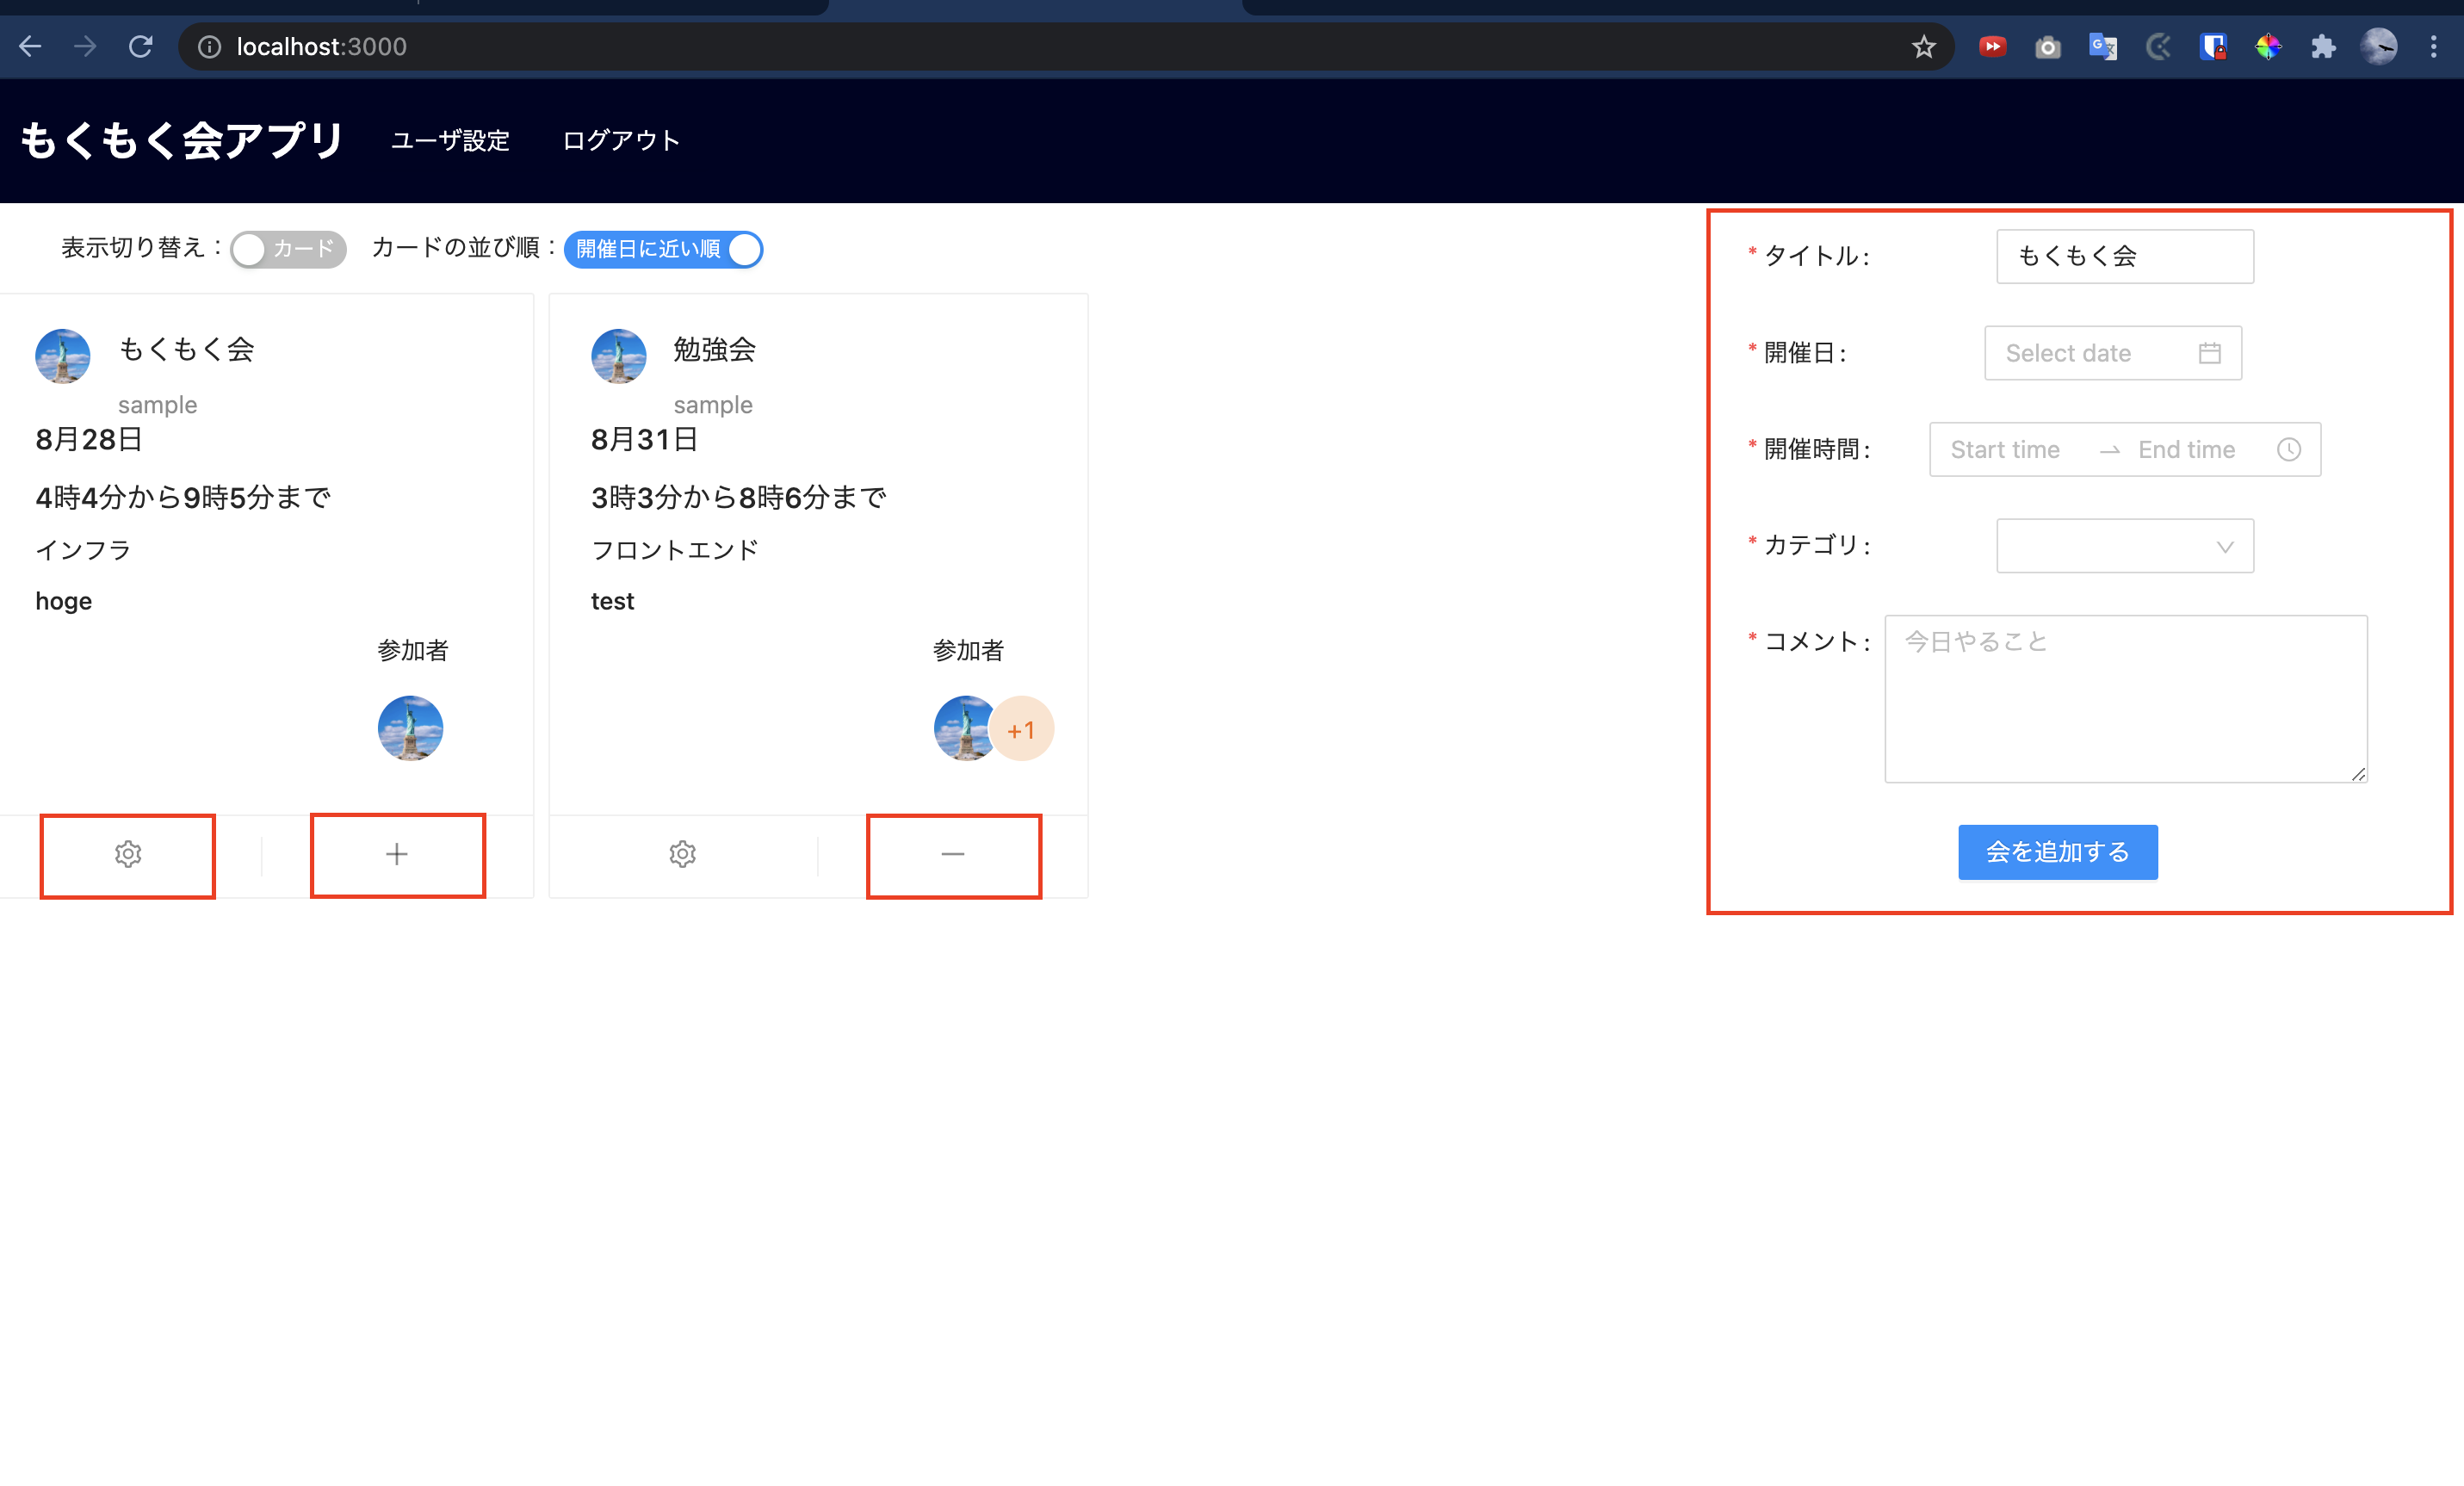Viewport: 2464px width, 1486px height.
Task: Click the フロントエンド category text
Action: coord(675,550)
